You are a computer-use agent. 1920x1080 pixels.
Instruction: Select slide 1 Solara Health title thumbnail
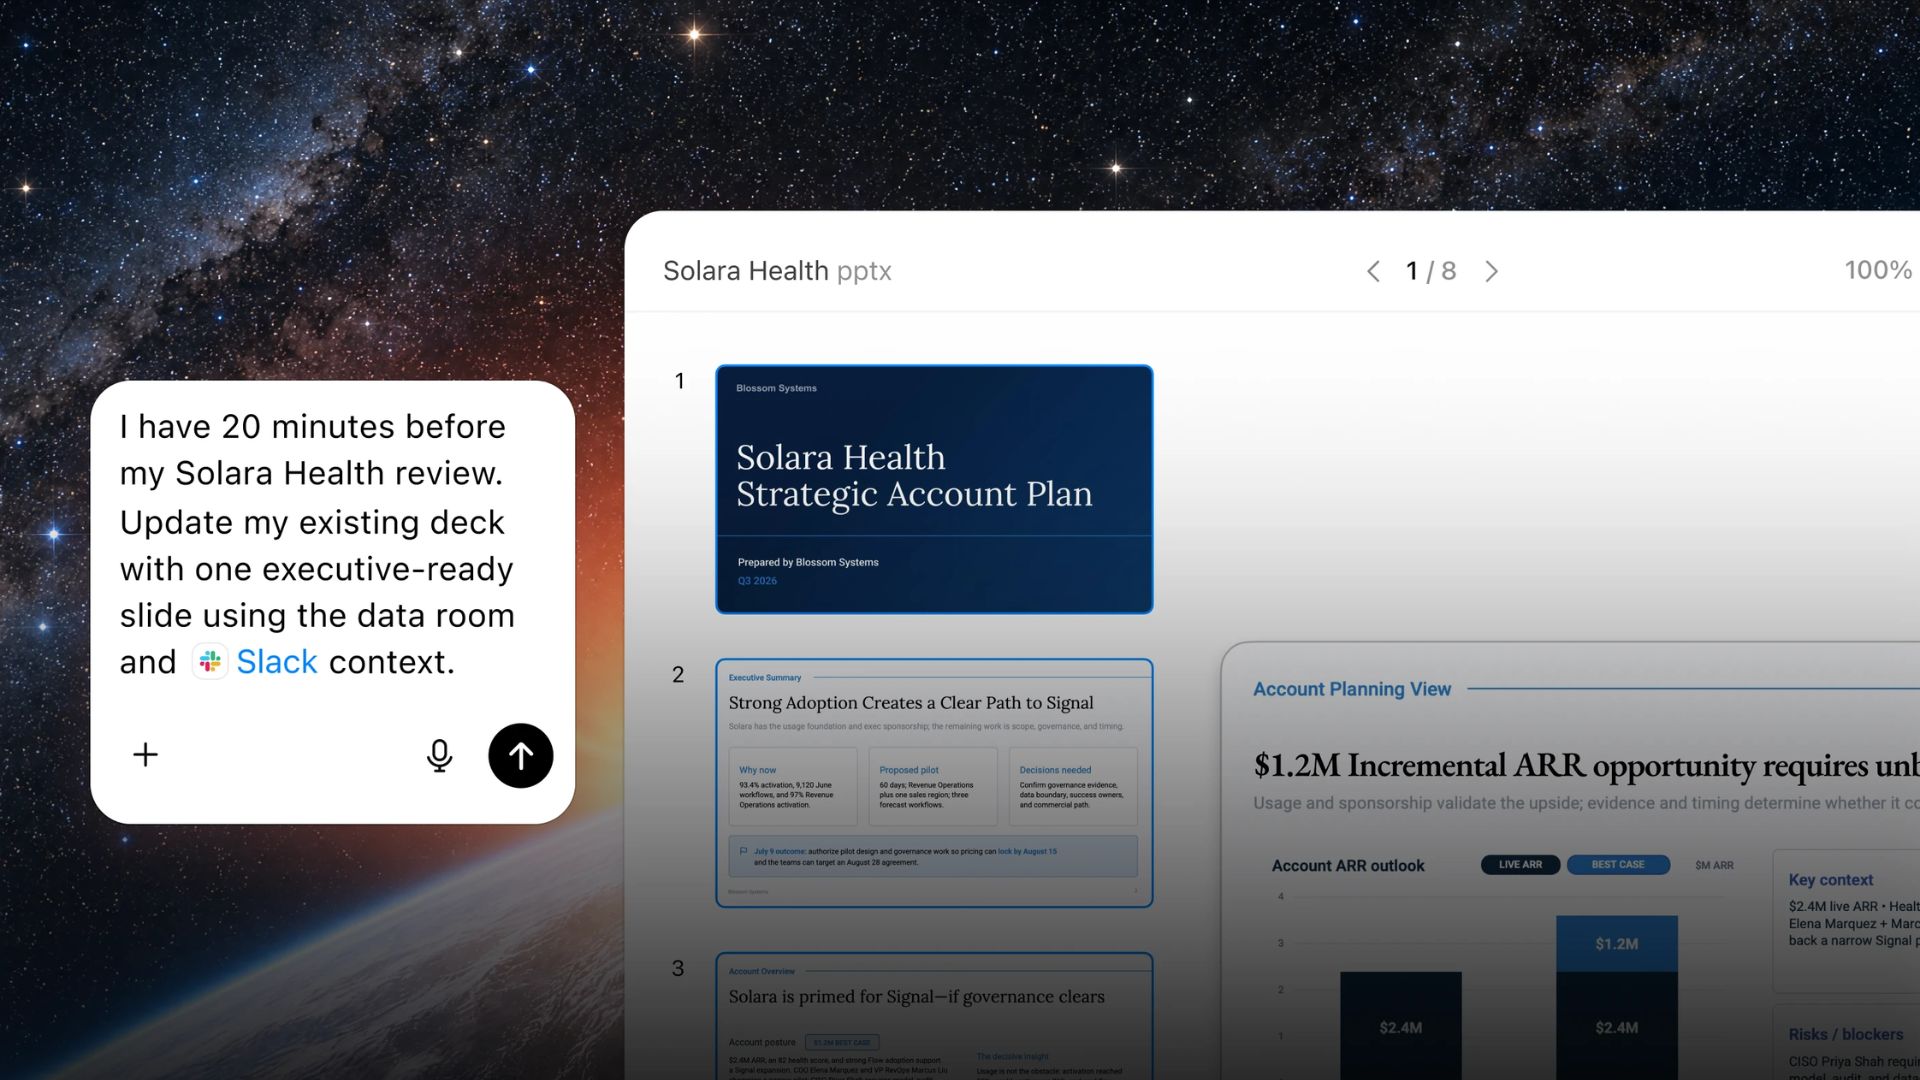click(934, 489)
